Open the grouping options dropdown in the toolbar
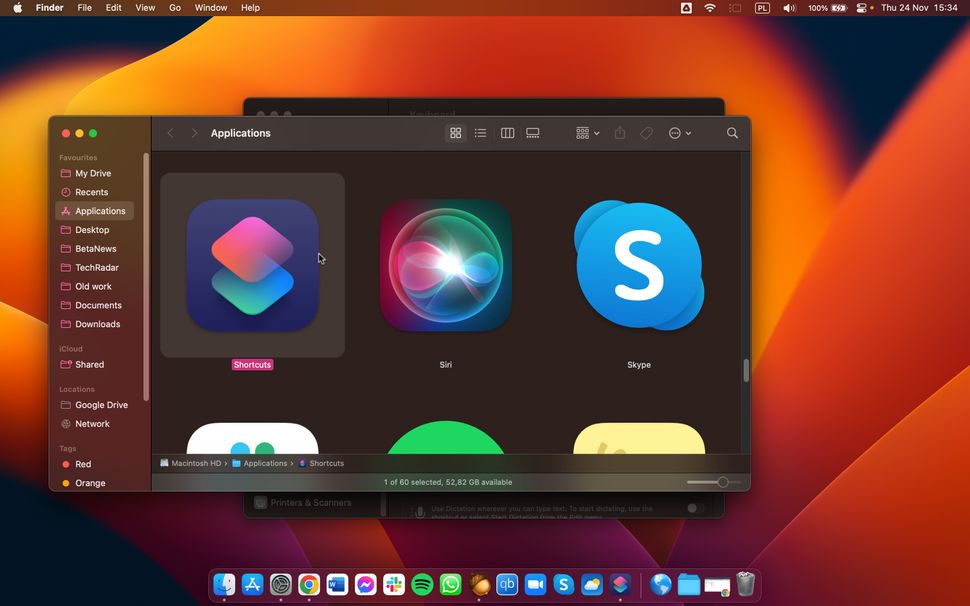This screenshot has height=606, width=970. coord(585,132)
